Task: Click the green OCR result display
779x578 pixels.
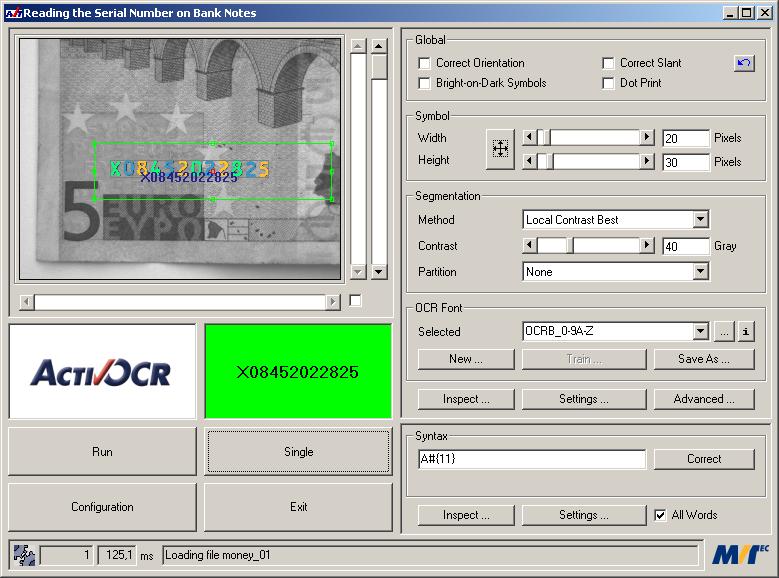Action: [298, 371]
